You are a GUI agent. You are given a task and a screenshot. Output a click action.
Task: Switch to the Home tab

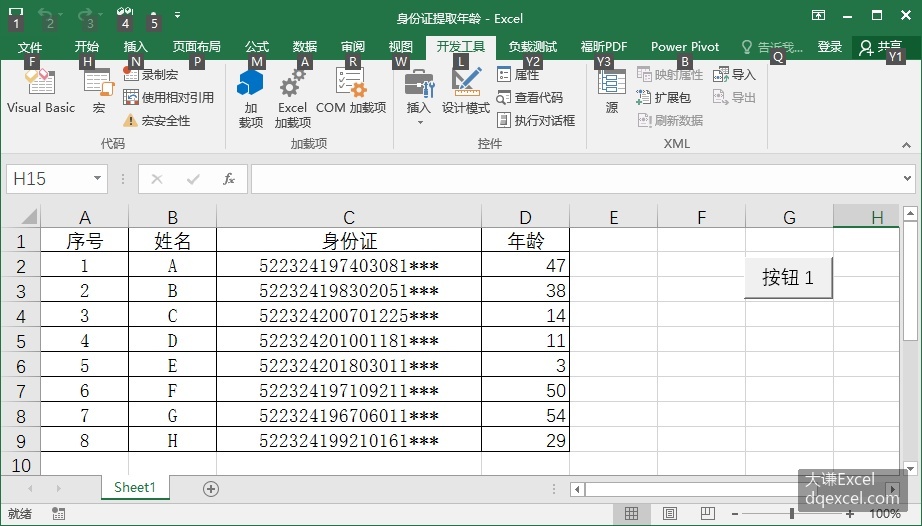click(x=86, y=46)
